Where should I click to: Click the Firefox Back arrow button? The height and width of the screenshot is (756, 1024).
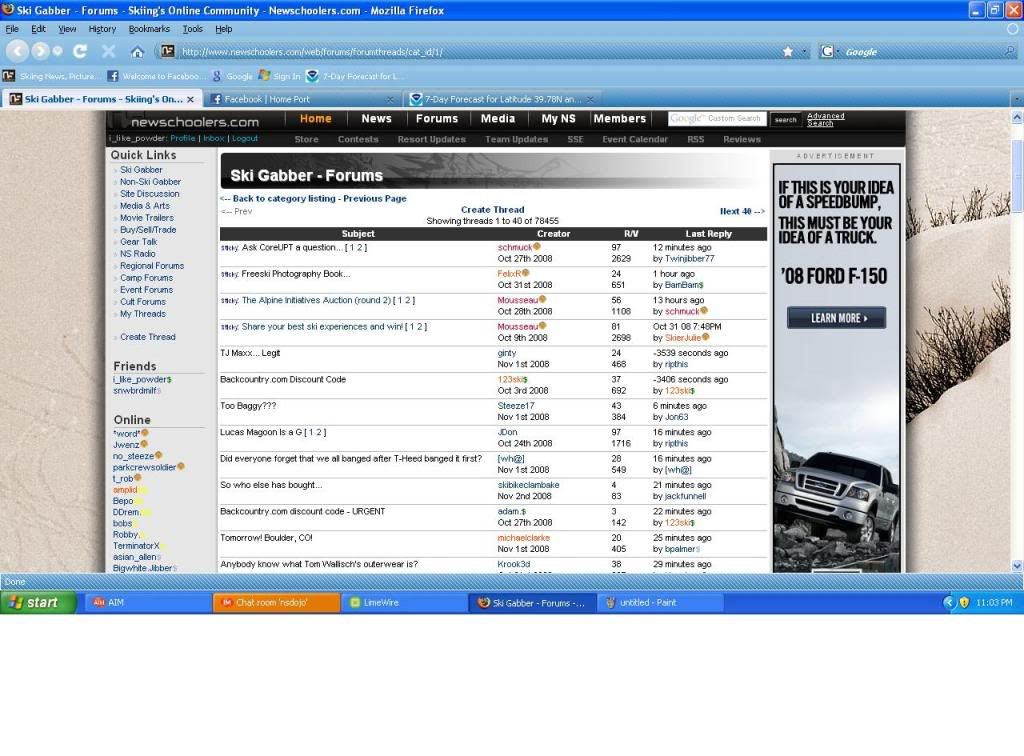17,51
